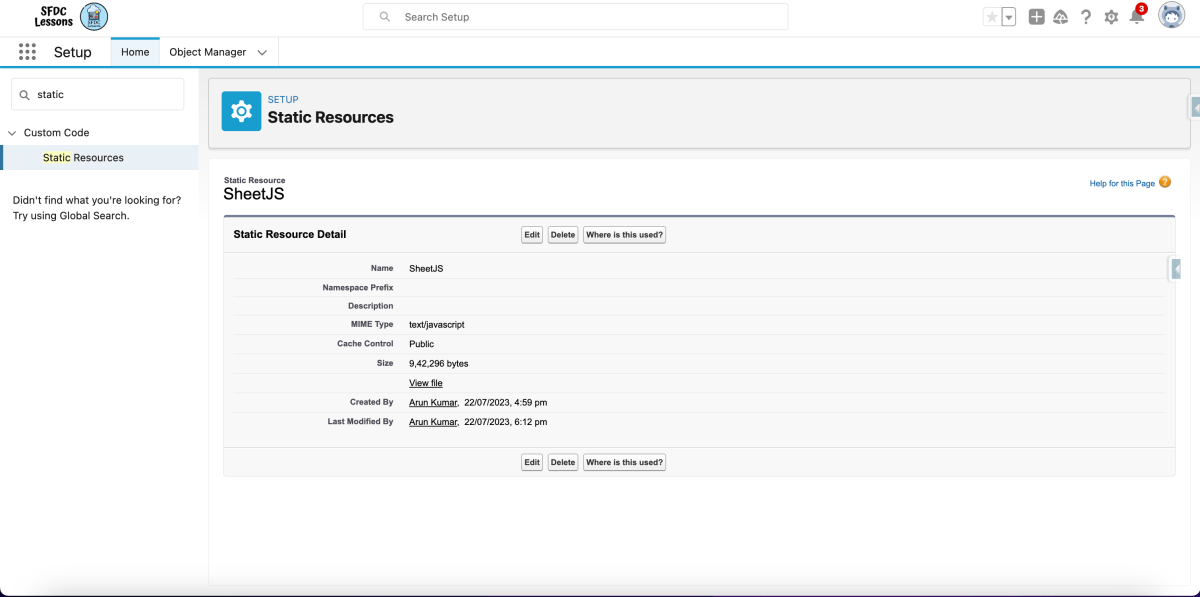Expand the Object Manager tab dropdown chevron
Screen dimensions: 1200x597
[x=262, y=52]
